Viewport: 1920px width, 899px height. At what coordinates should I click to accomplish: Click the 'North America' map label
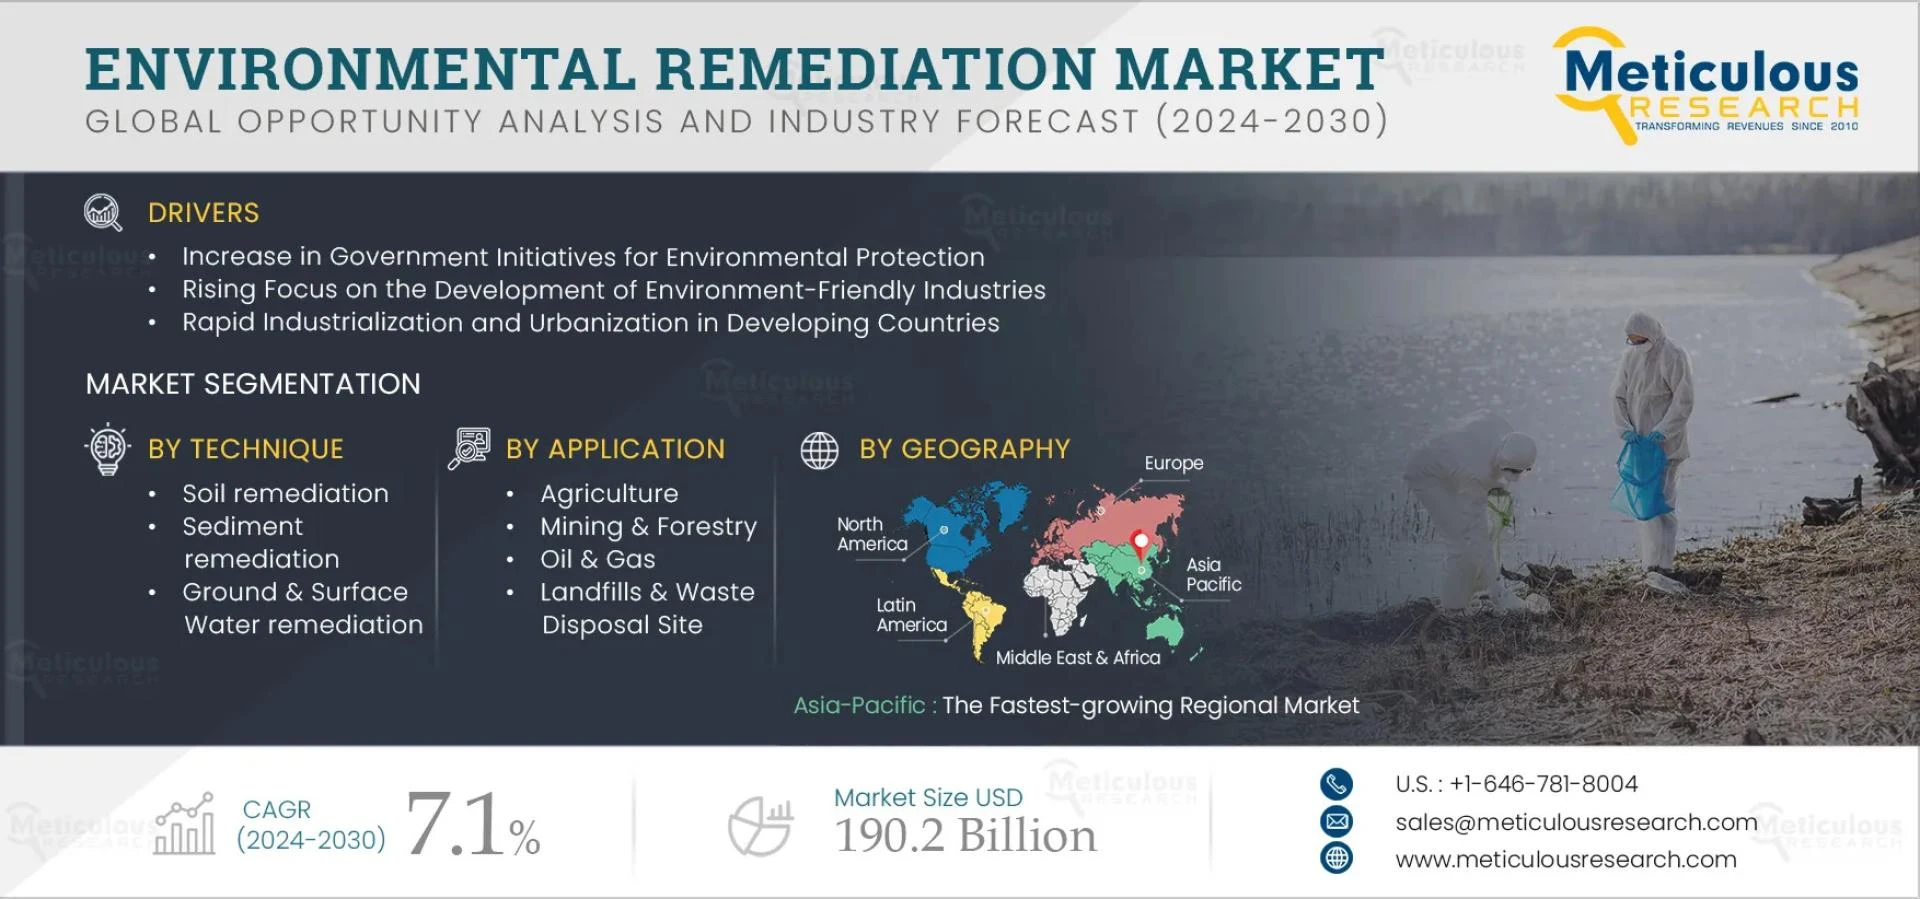tap(872, 534)
